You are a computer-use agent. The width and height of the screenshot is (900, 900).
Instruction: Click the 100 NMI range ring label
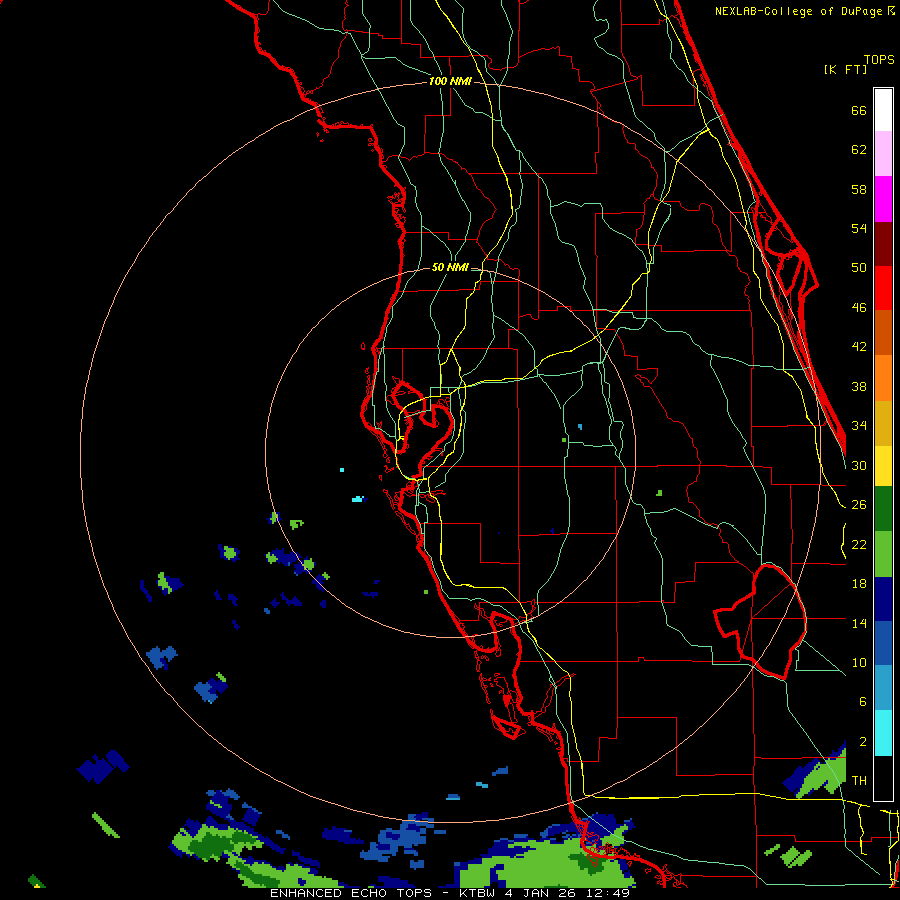click(450, 82)
